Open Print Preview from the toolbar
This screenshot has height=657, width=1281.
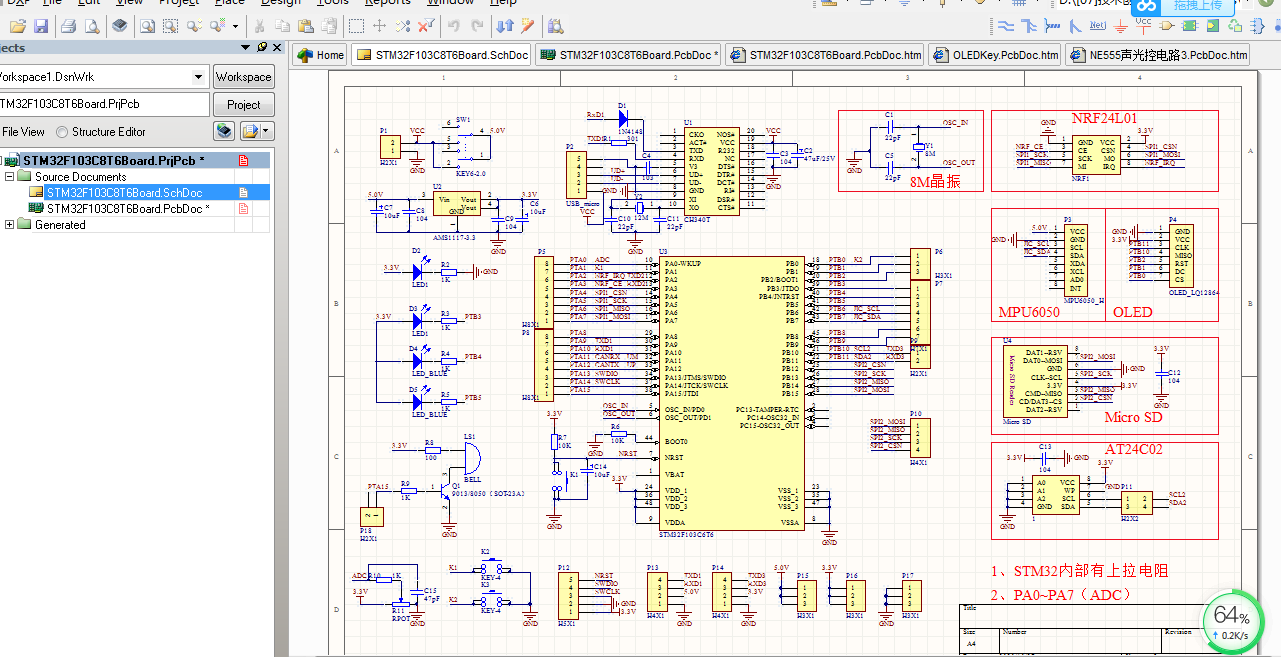click(92, 26)
